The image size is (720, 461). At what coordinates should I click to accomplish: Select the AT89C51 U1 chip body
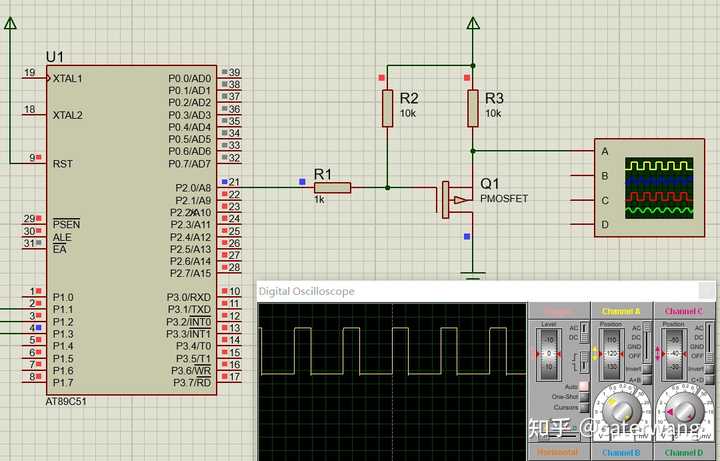[x=131, y=230]
